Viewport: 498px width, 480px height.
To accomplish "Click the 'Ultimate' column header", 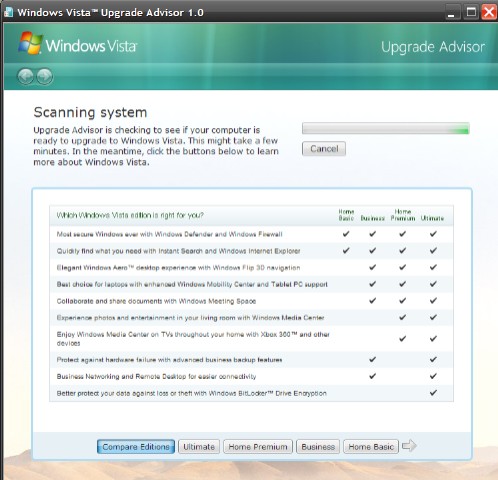I will tap(432, 218).
